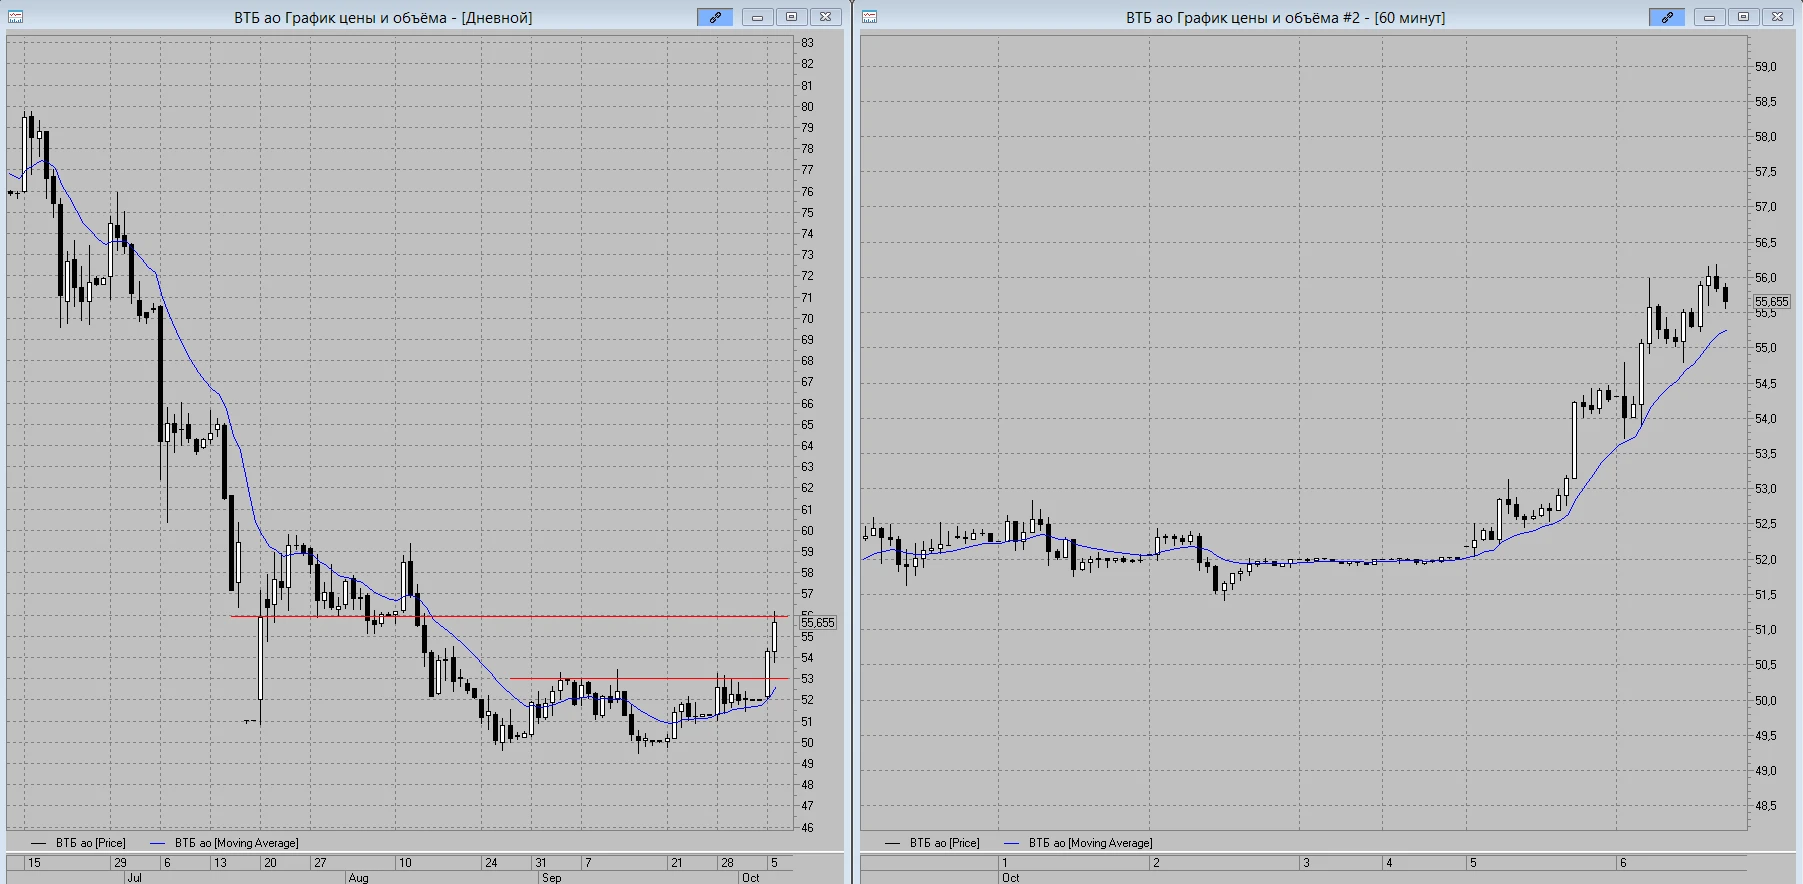Click 'ВТБ ао [Moving Average]' legend in the 60-minute chart
The width and height of the screenshot is (1803, 884).
pos(1090,843)
